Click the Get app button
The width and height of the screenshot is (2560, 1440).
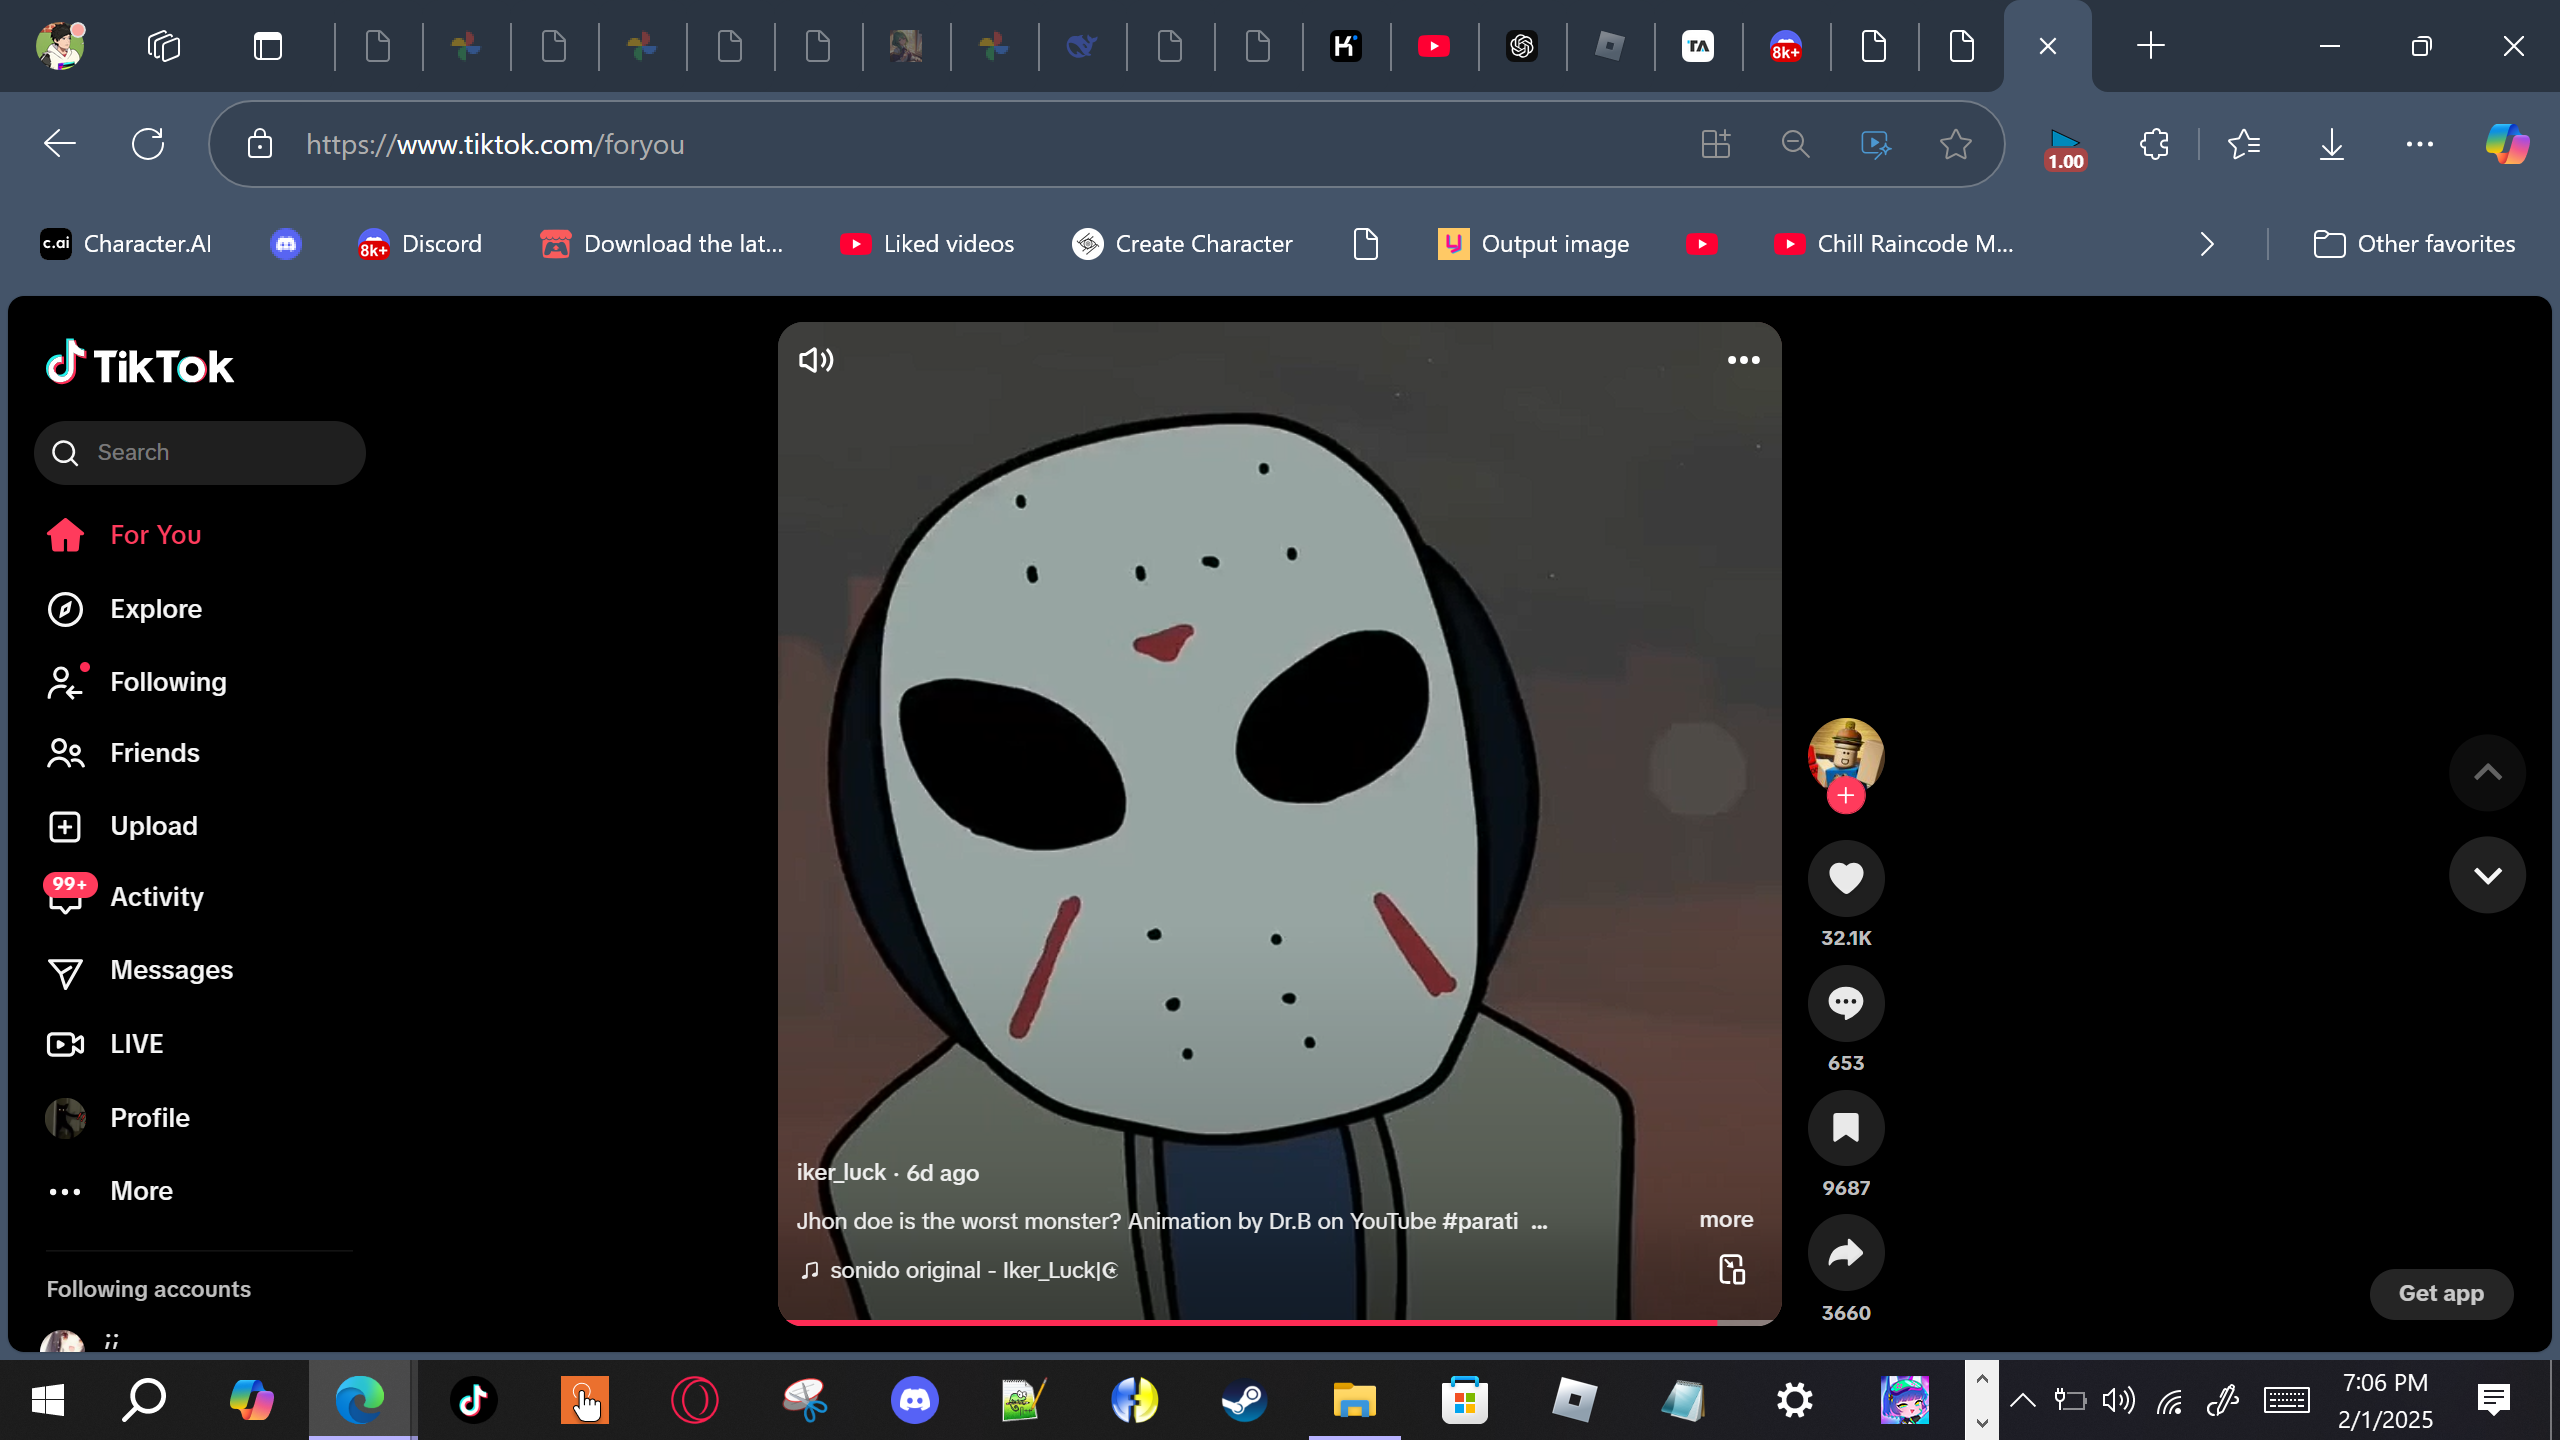2440,1294
